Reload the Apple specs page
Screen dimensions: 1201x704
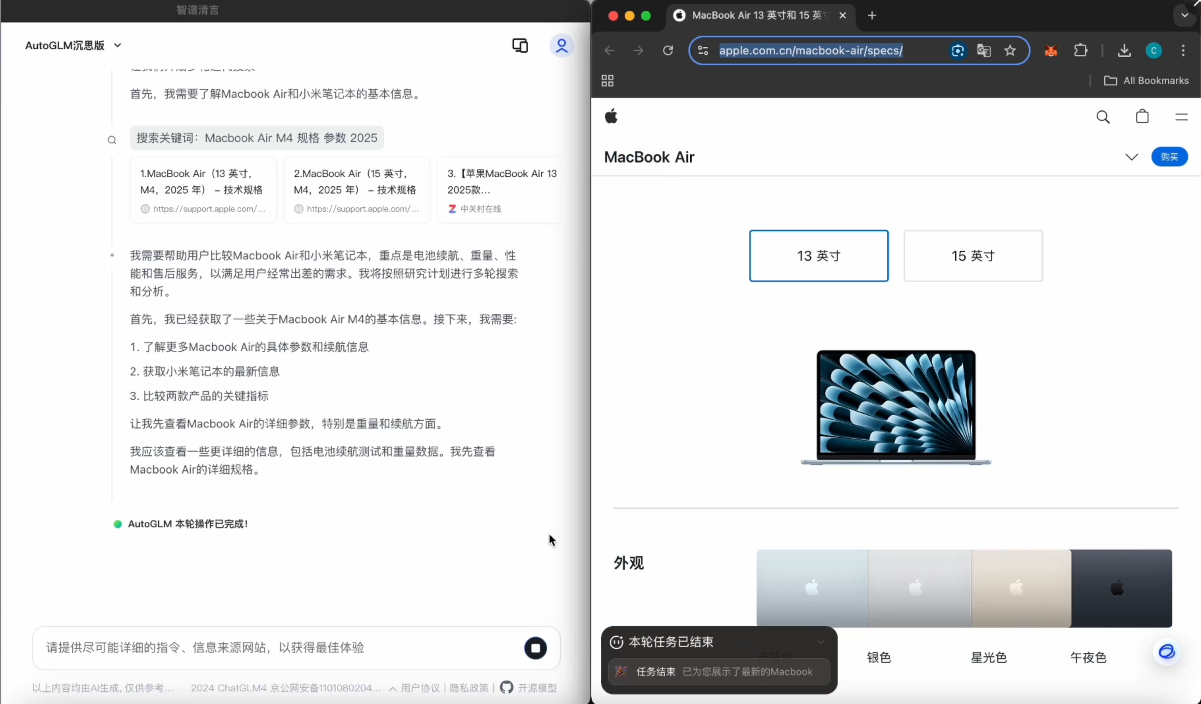coord(668,51)
